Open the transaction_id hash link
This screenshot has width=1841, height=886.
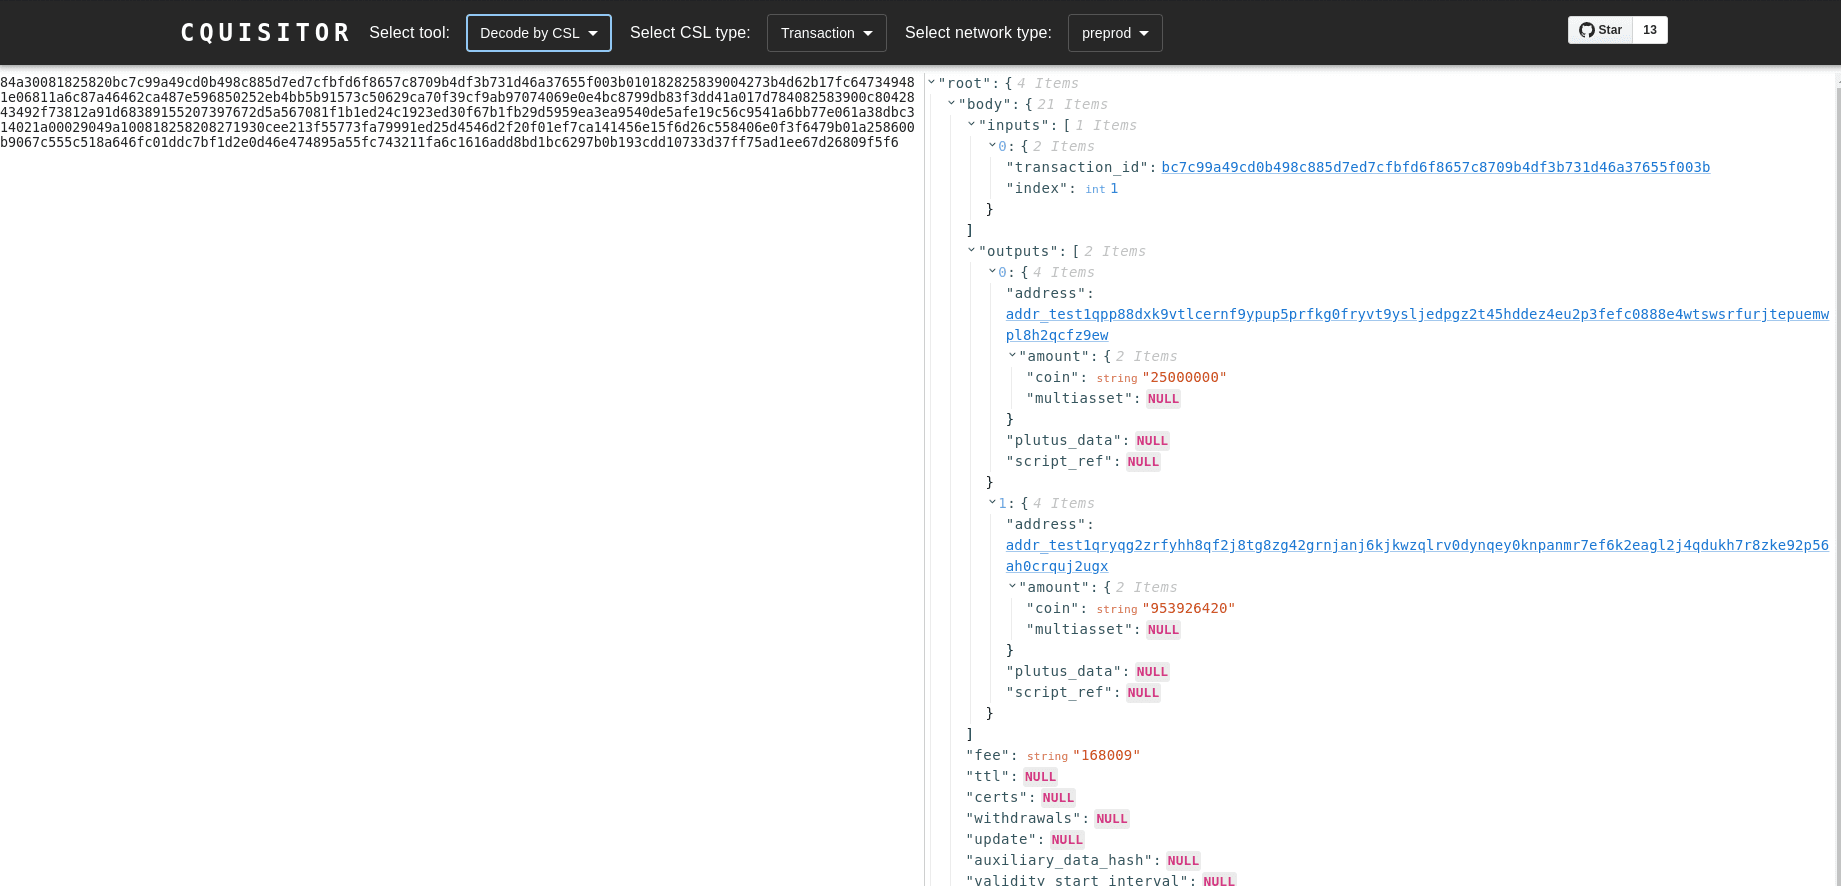(x=1435, y=167)
